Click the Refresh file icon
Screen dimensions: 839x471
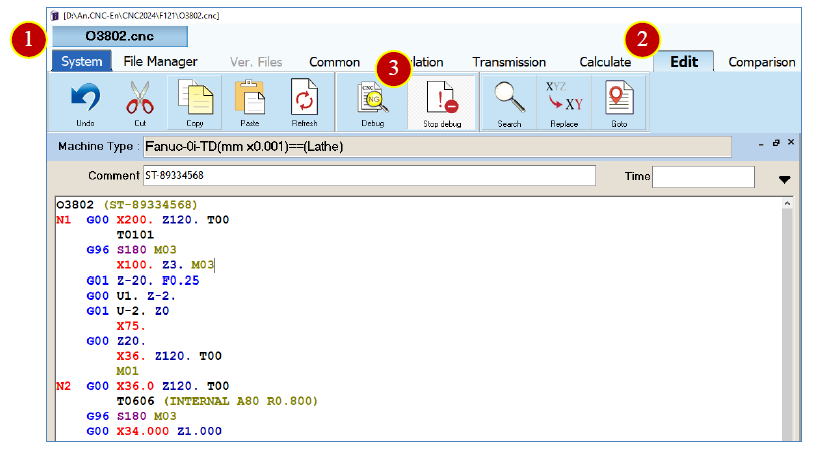[x=304, y=97]
